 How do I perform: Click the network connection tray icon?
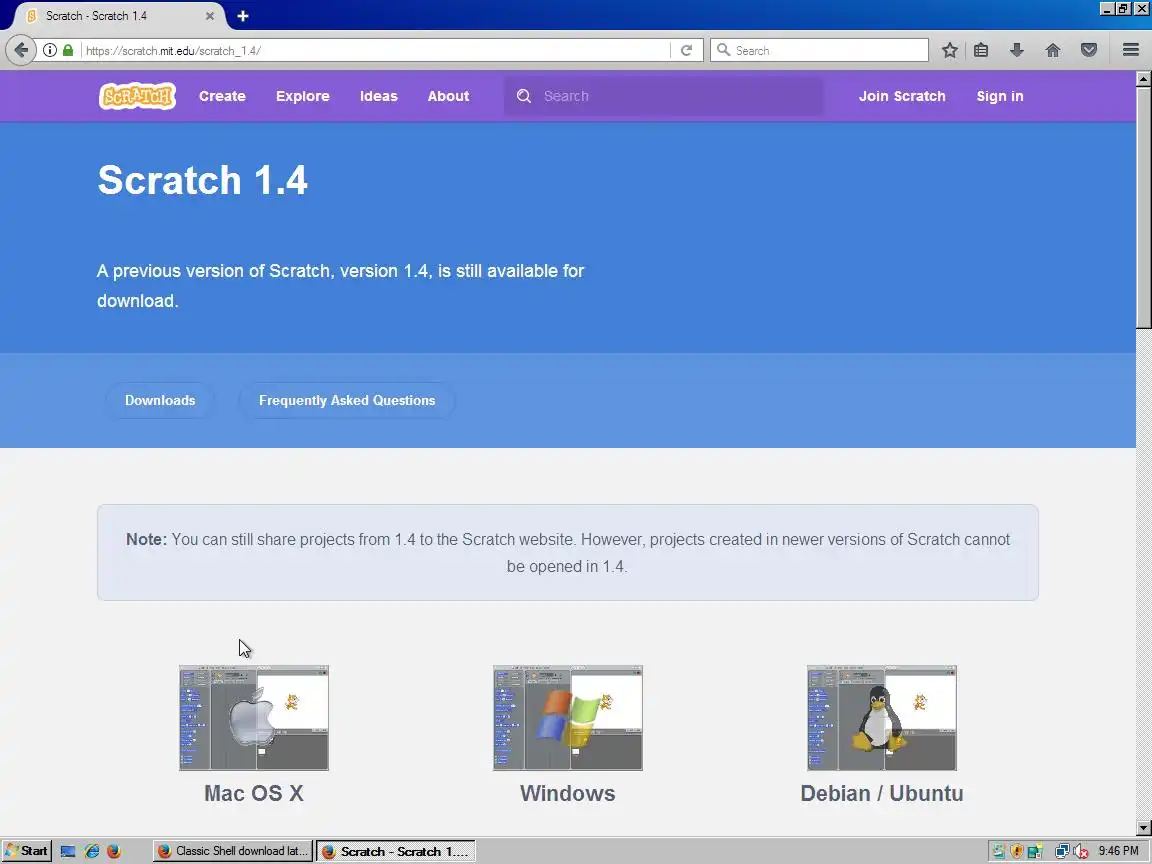(x=1062, y=851)
